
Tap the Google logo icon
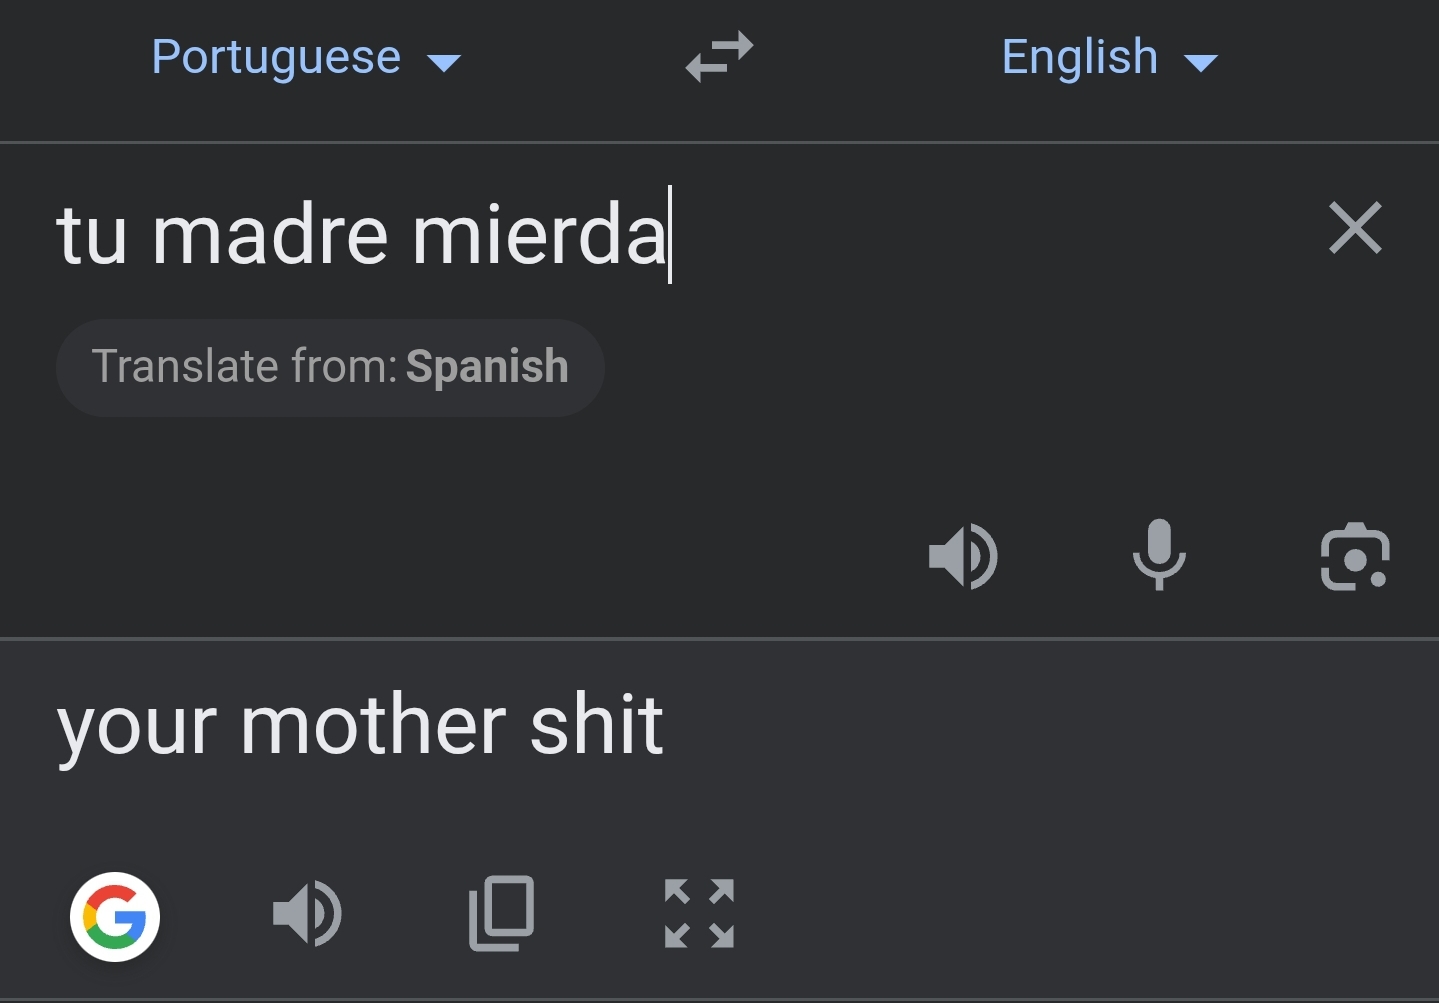(x=115, y=916)
